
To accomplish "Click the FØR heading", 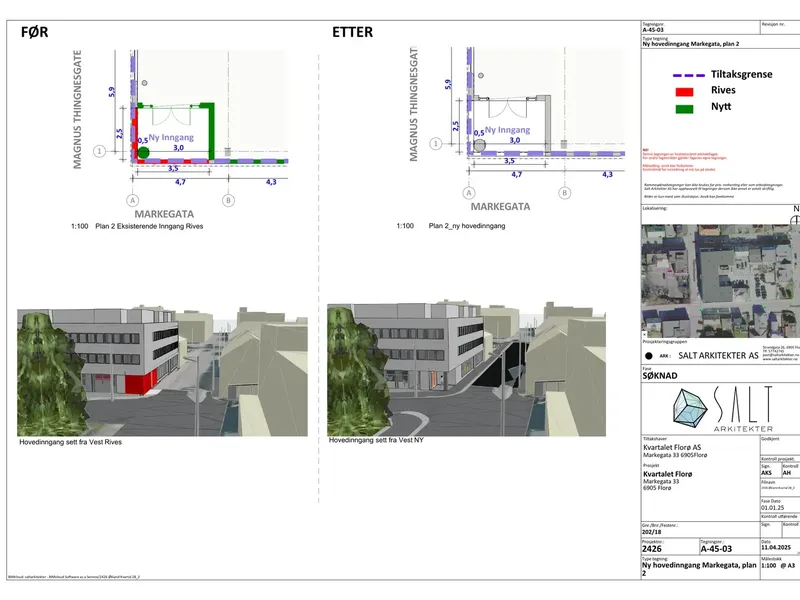I will pos(35,32).
